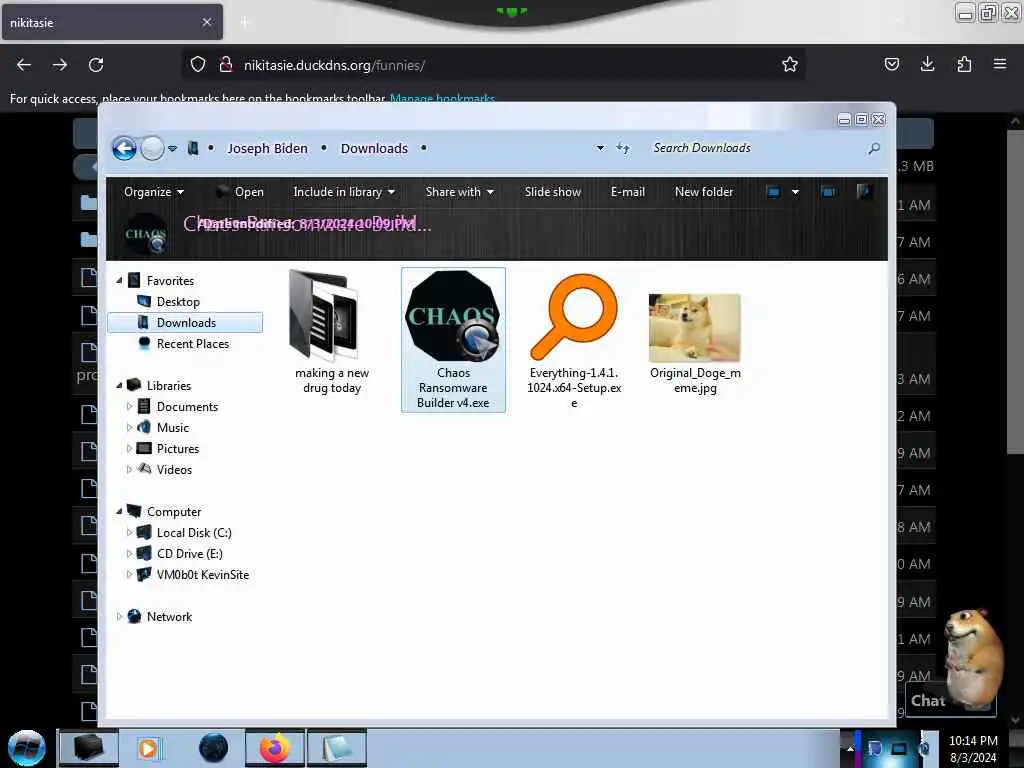Image resolution: width=1024 pixels, height=768 pixels.
Task: Open Firefox hamburger menu
Action: (1000, 64)
